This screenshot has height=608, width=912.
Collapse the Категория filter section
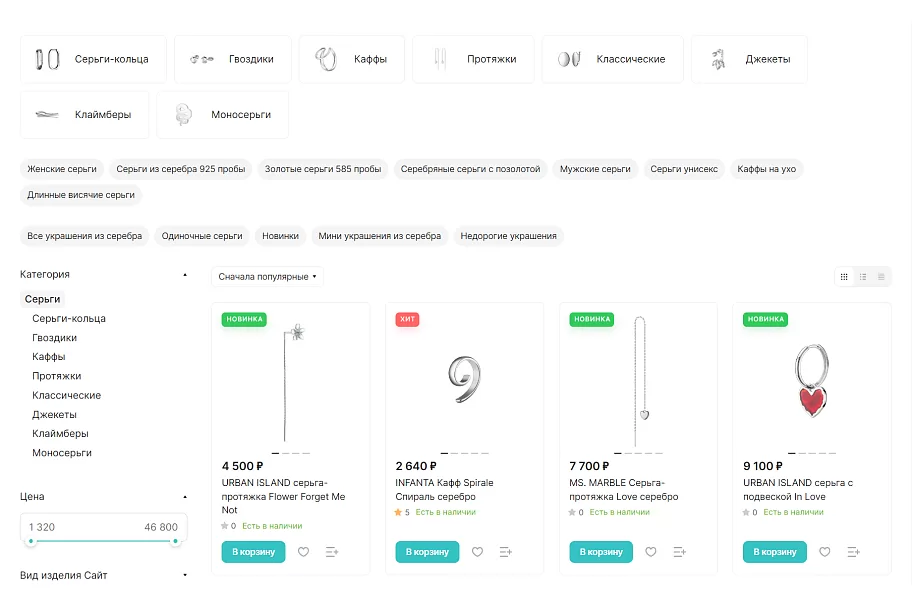coord(185,275)
